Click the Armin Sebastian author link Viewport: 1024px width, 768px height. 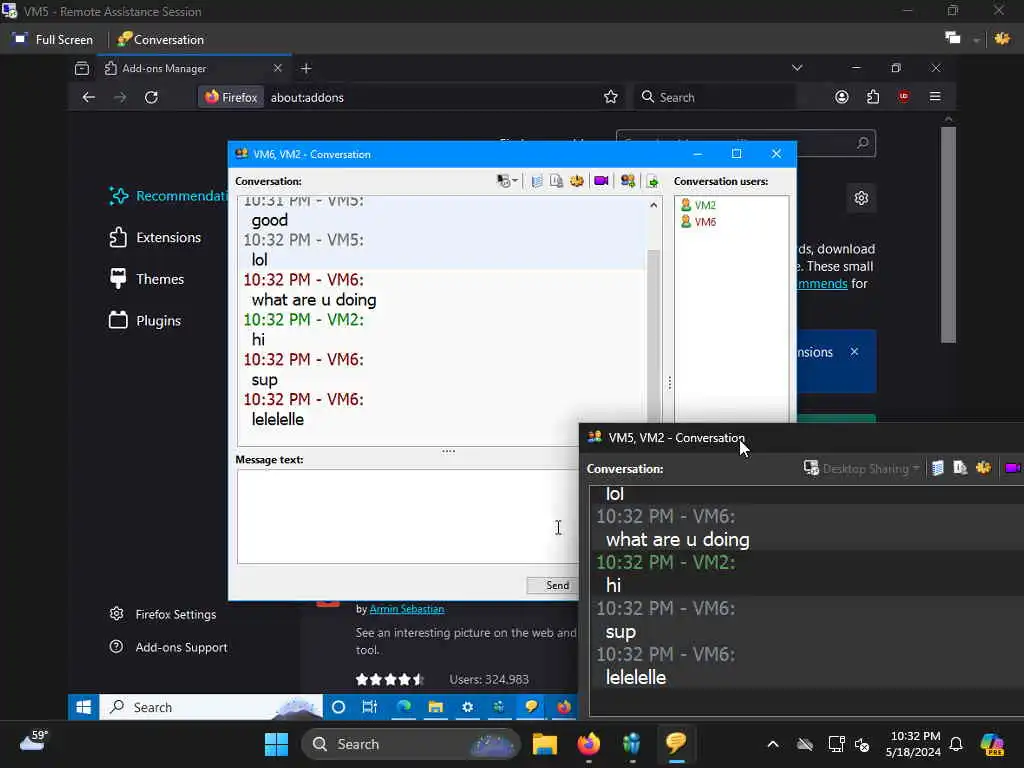coord(407,609)
